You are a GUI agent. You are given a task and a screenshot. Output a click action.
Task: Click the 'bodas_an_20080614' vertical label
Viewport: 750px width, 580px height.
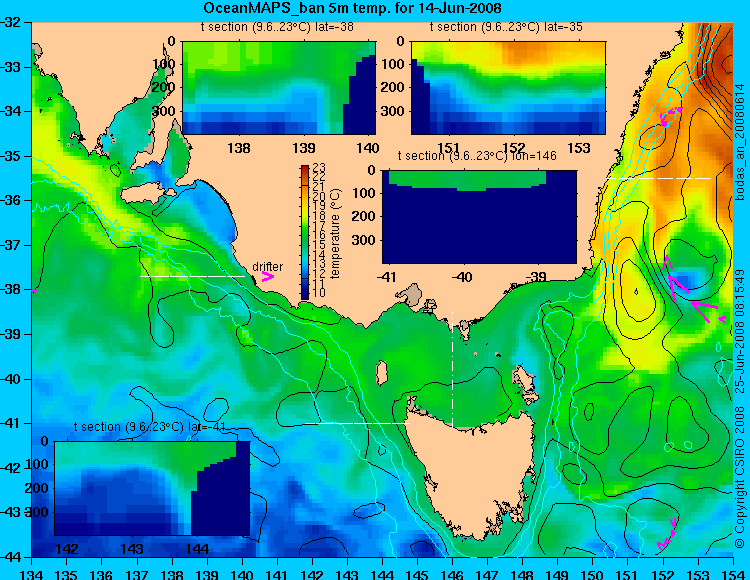pos(741,142)
